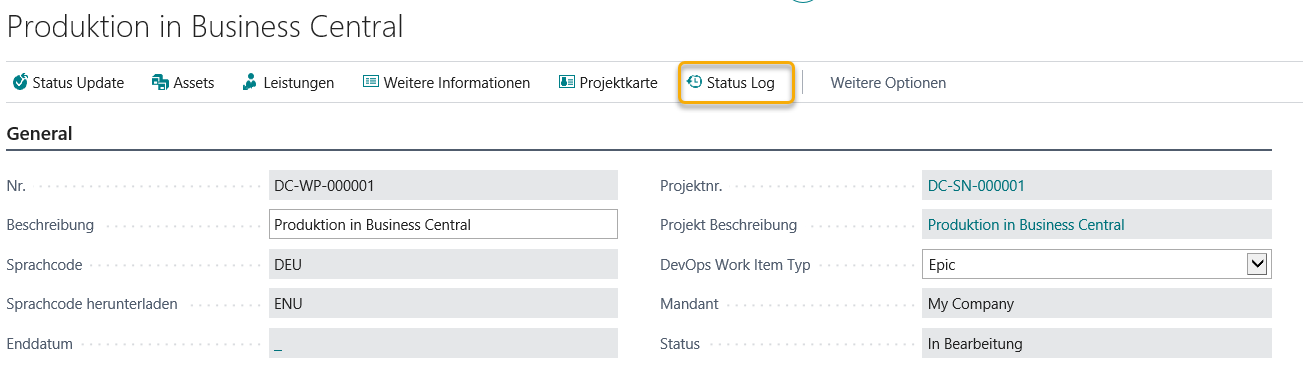Viewport: 1303px width, 386px height.
Task: Click the Projektnr. field label
Action: click(x=691, y=185)
